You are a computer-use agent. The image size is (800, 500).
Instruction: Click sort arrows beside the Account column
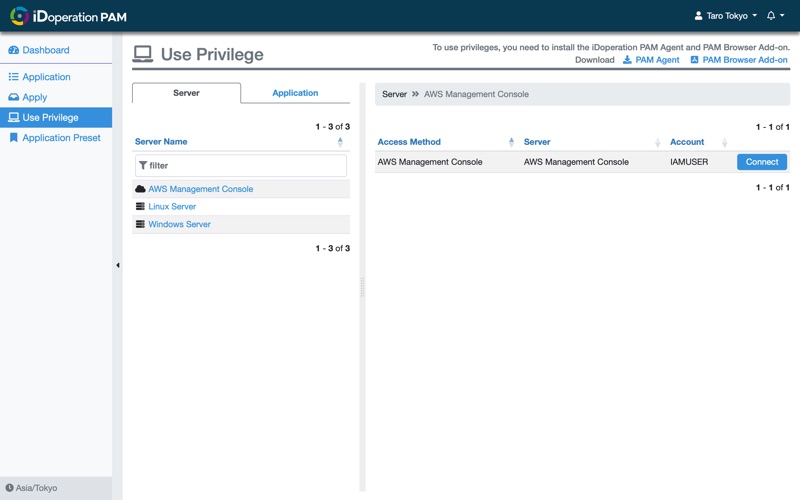[724, 142]
